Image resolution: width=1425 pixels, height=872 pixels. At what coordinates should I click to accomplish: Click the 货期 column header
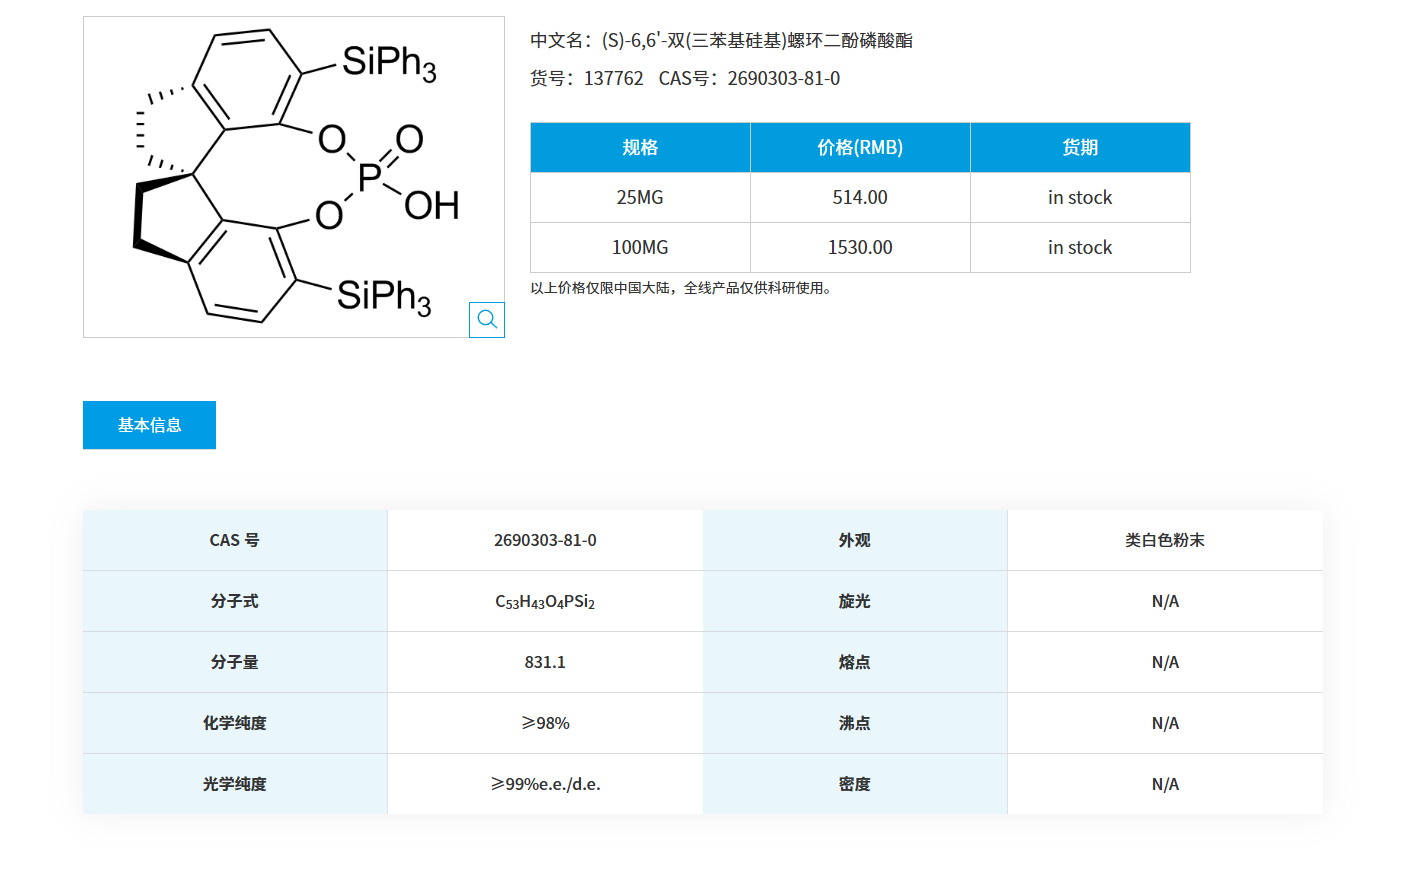pos(1080,147)
